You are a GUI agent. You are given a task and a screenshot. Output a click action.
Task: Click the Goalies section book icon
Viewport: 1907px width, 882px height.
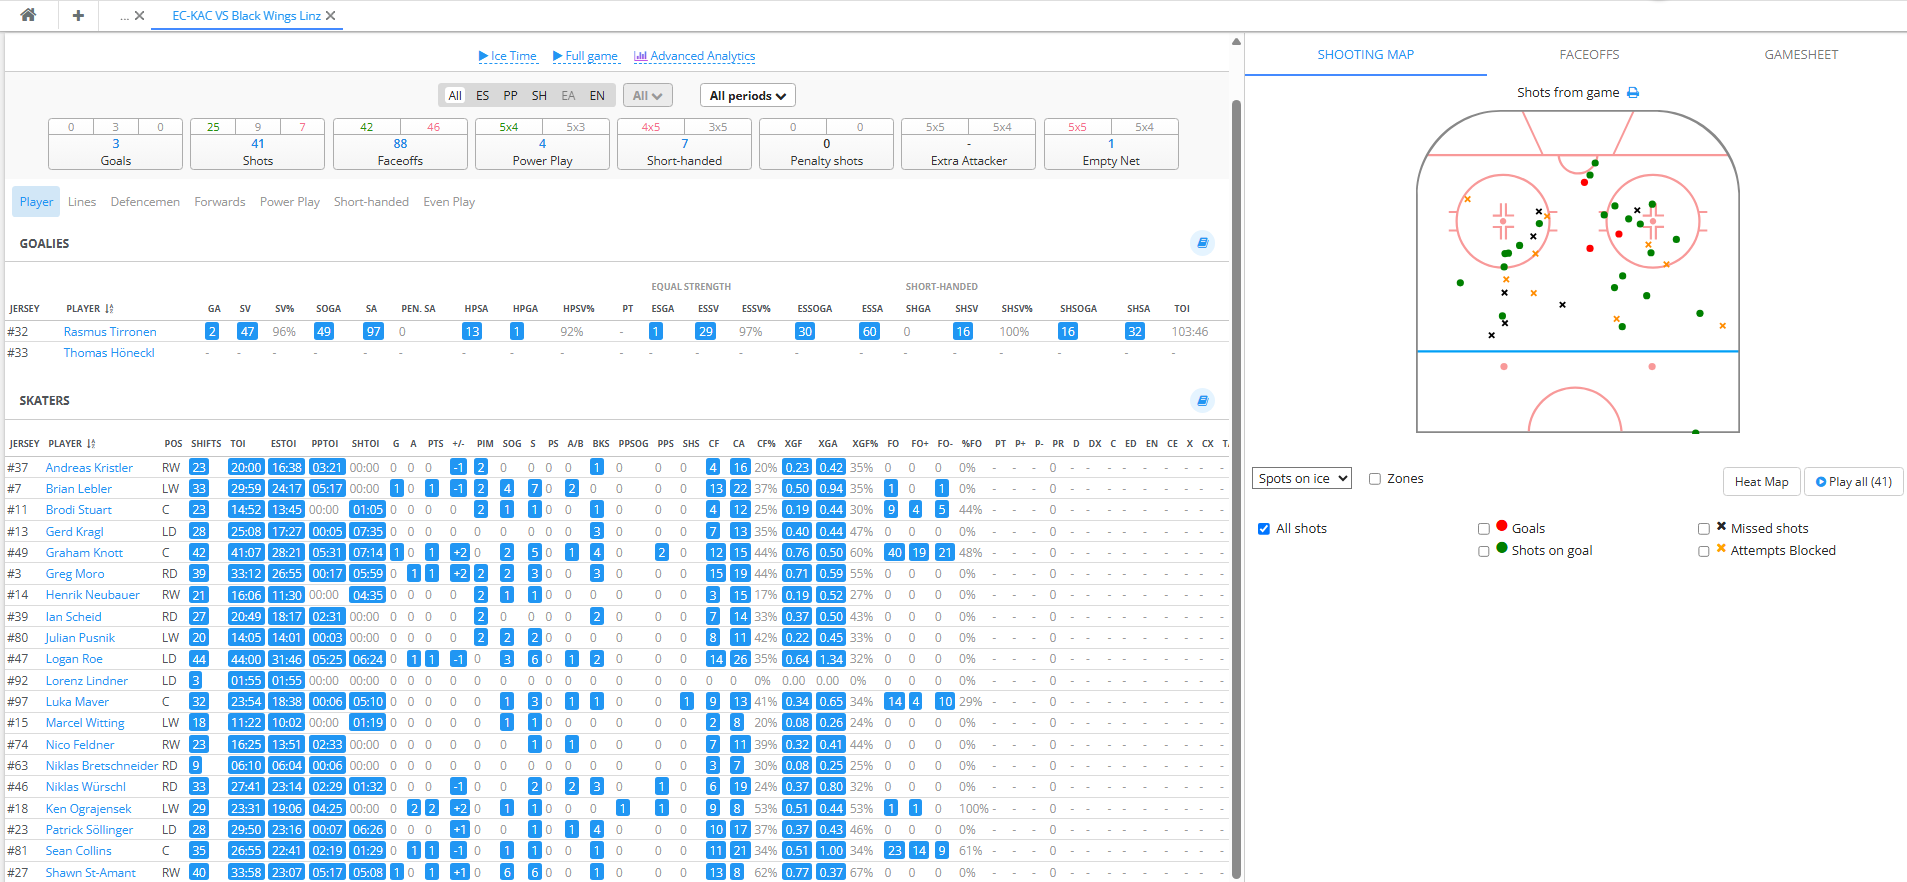point(1203,243)
